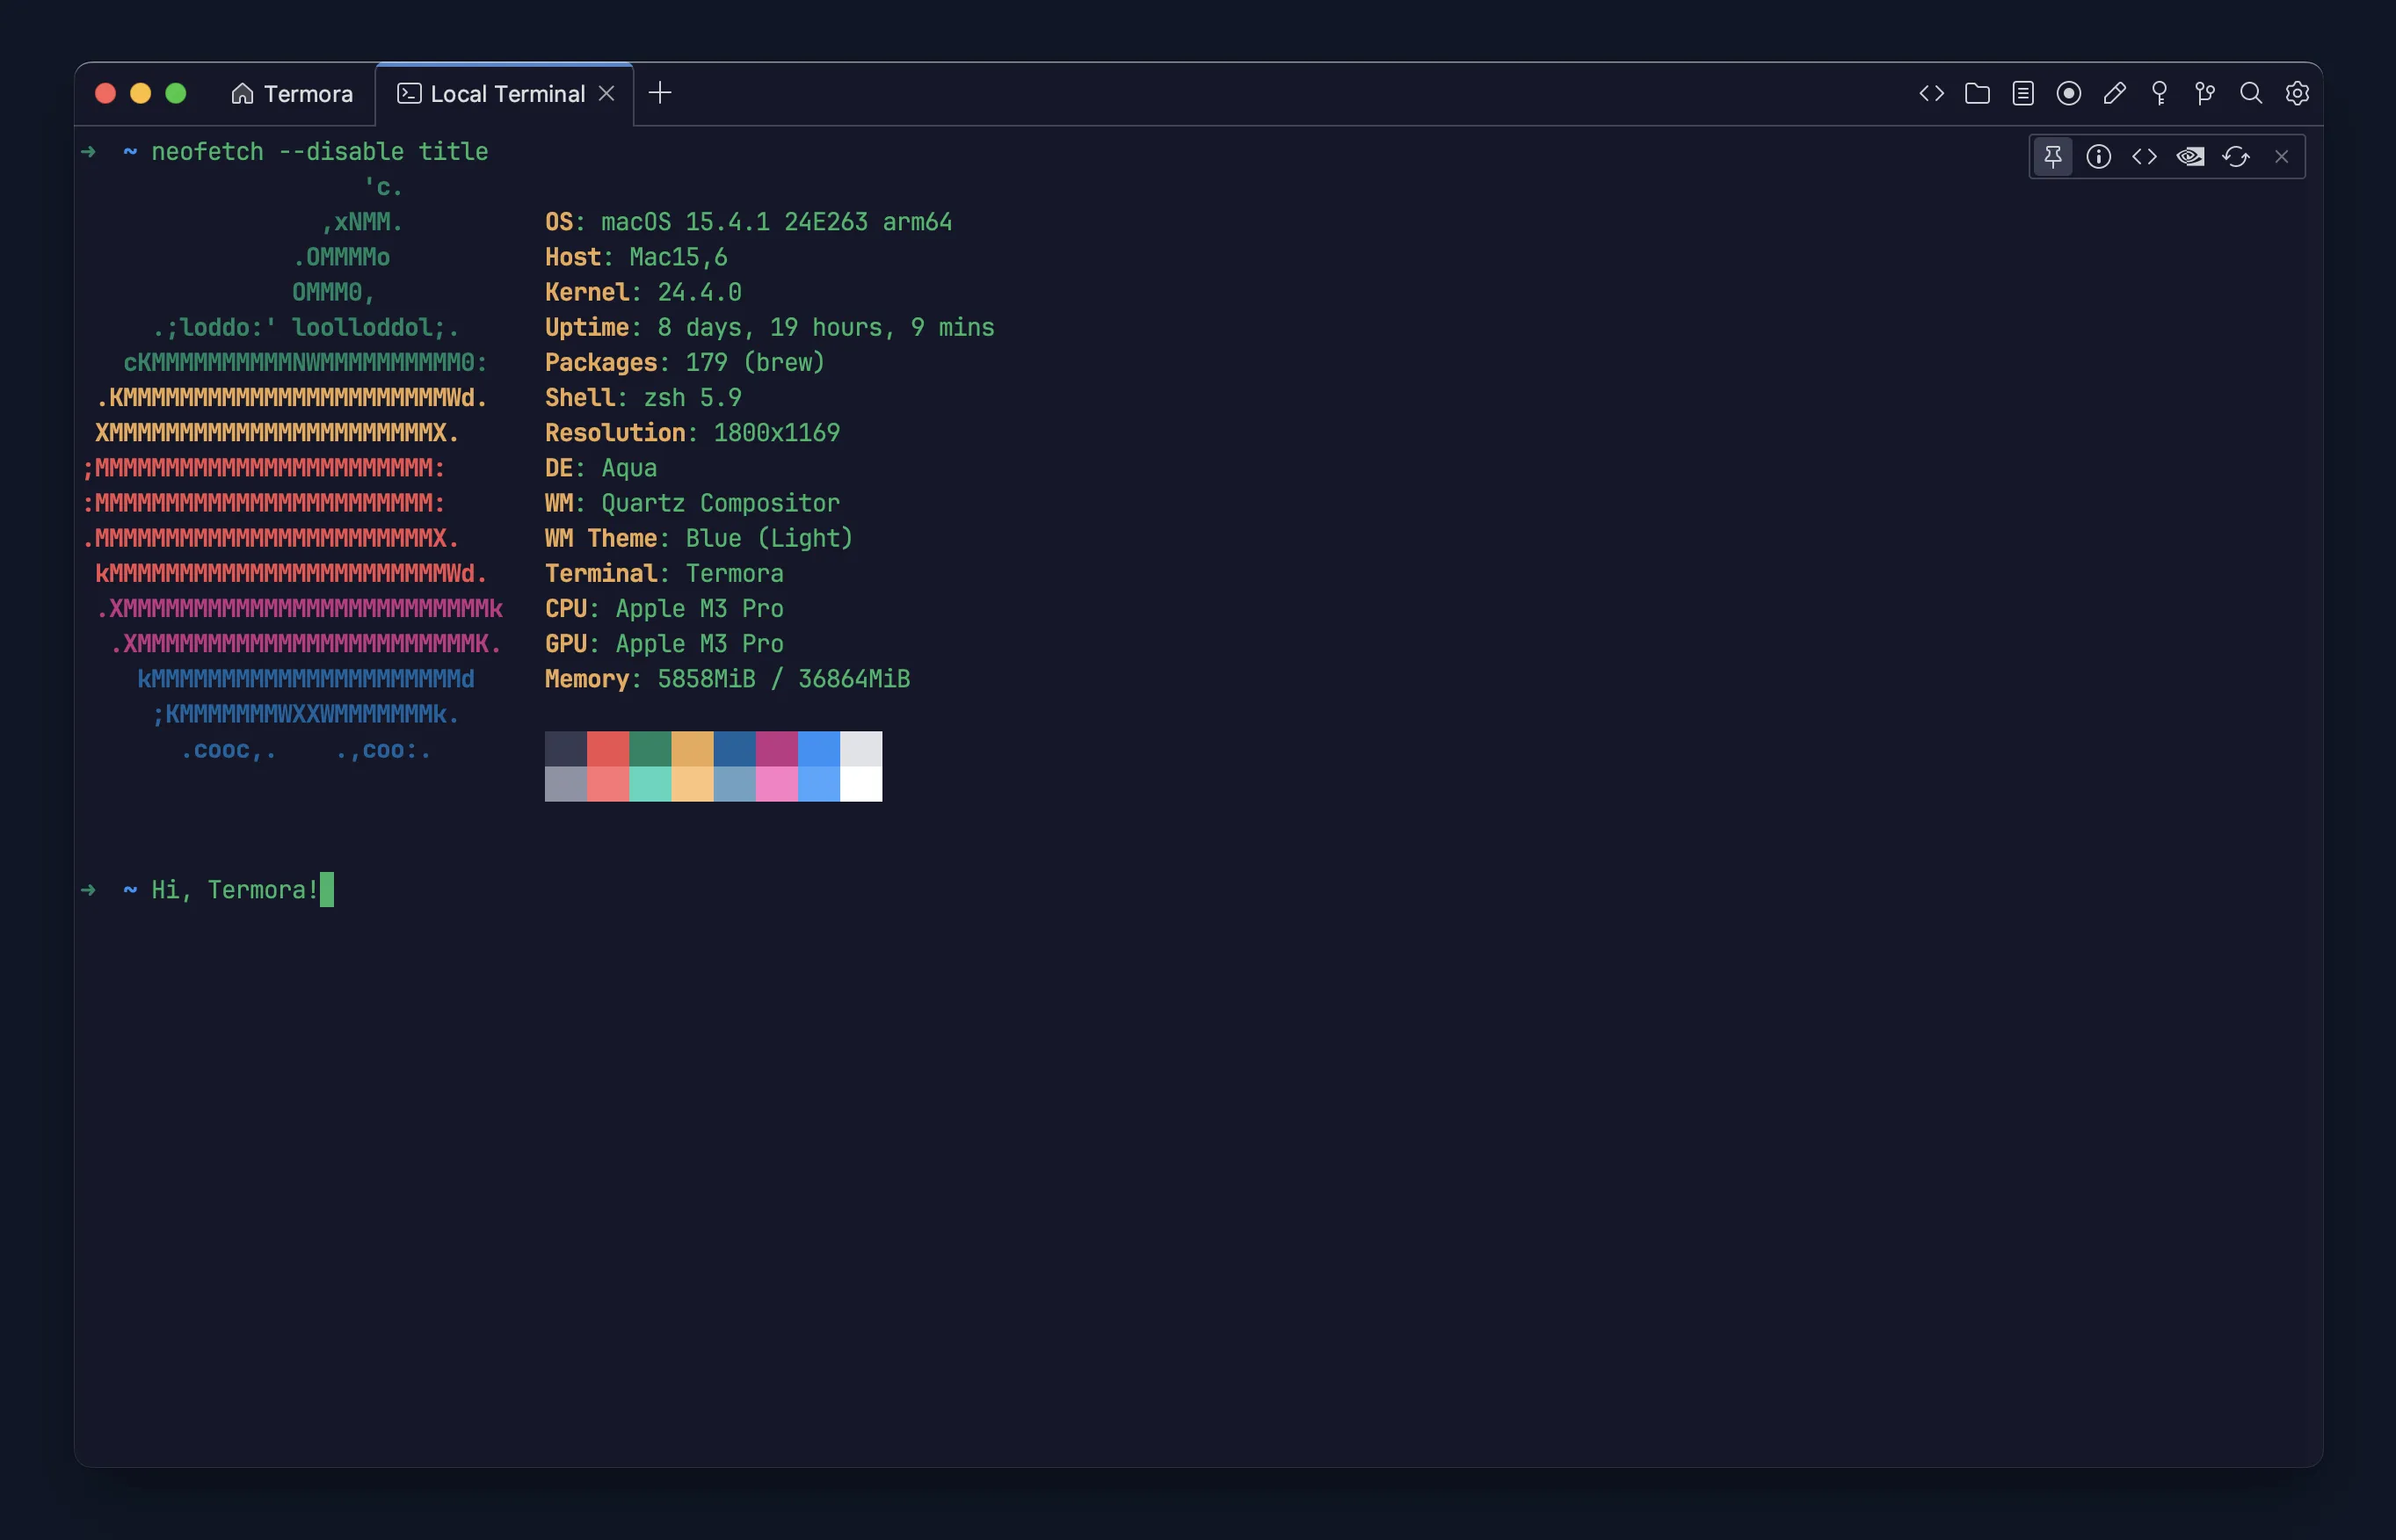Image resolution: width=2396 pixels, height=1540 pixels.
Task: Click the NVIDIA eye icon in floating toolbar
Action: pyautogui.click(x=2190, y=156)
